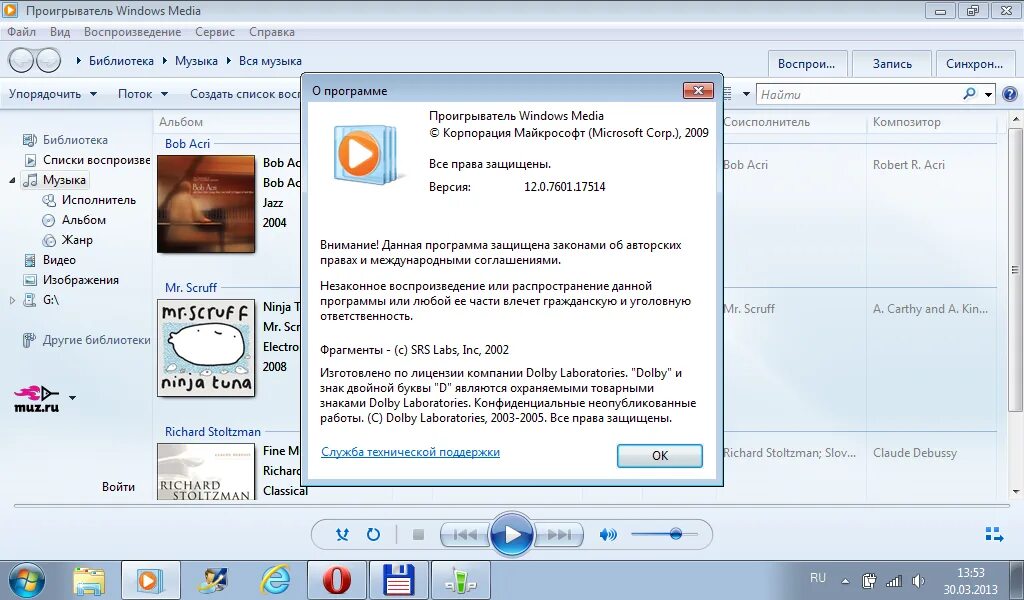
Task: Select Исполнитель under Музыка
Action: pyautogui.click(x=99, y=200)
